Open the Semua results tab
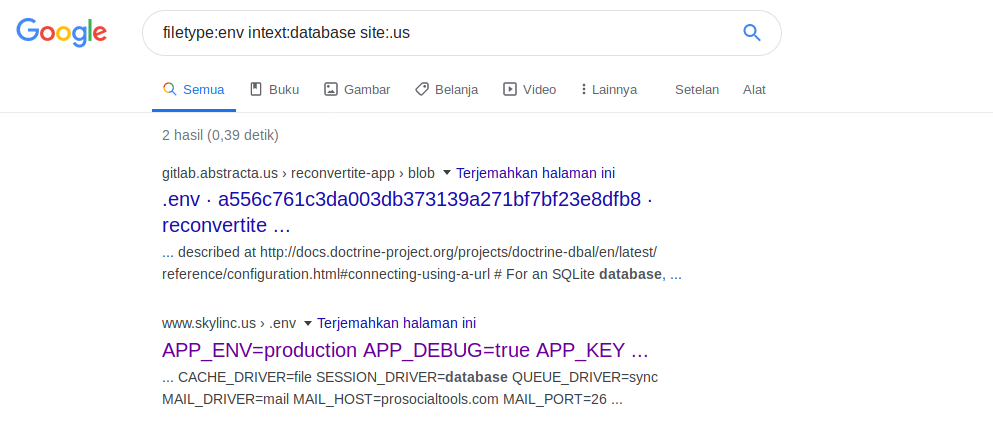This screenshot has height=428, width=993. coord(194,90)
